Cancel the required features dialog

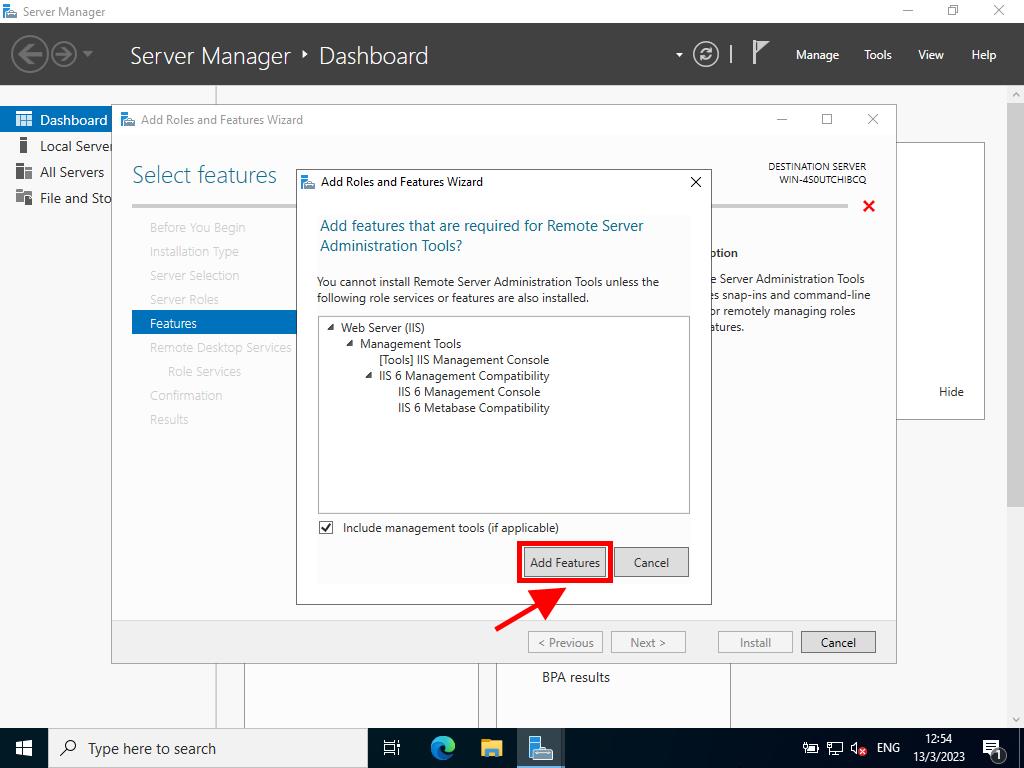pyautogui.click(x=651, y=562)
